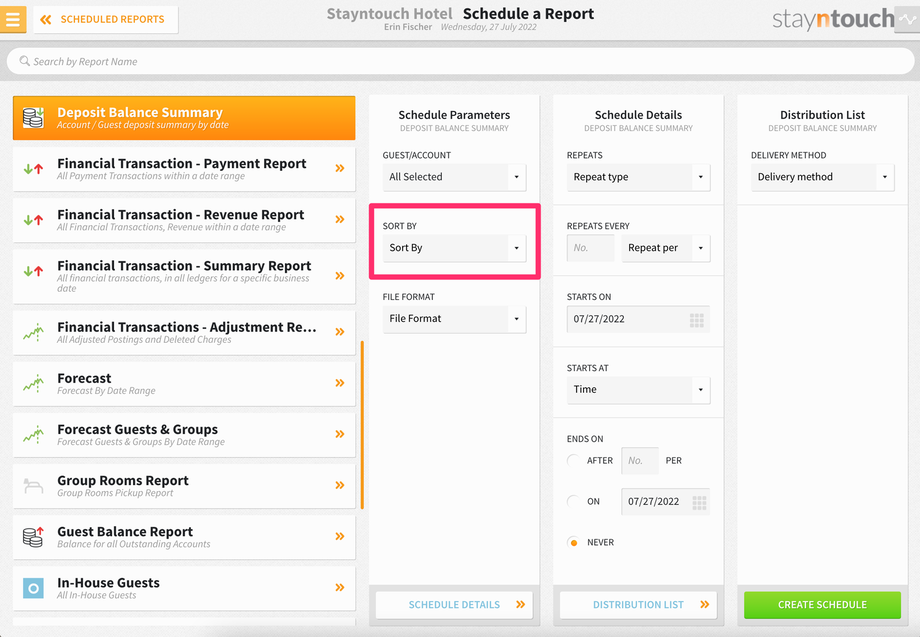Open the File Format dropdown

click(454, 319)
